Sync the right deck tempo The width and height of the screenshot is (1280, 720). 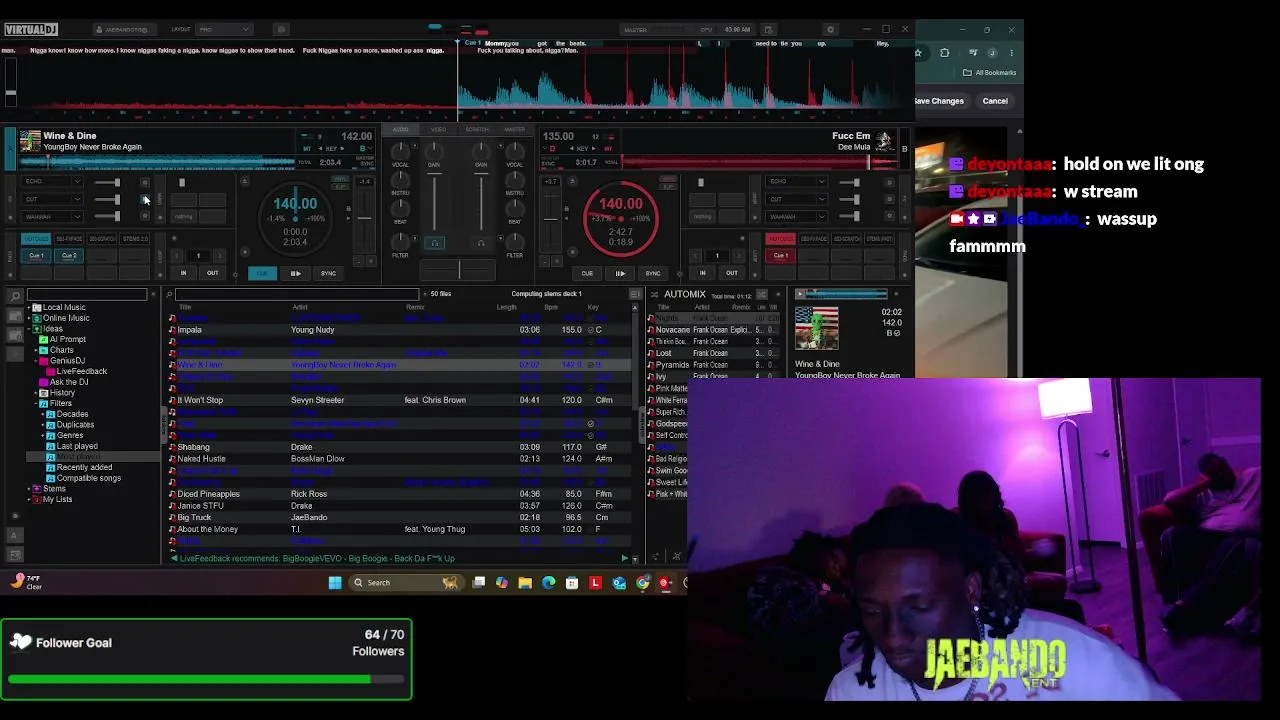point(653,273)
